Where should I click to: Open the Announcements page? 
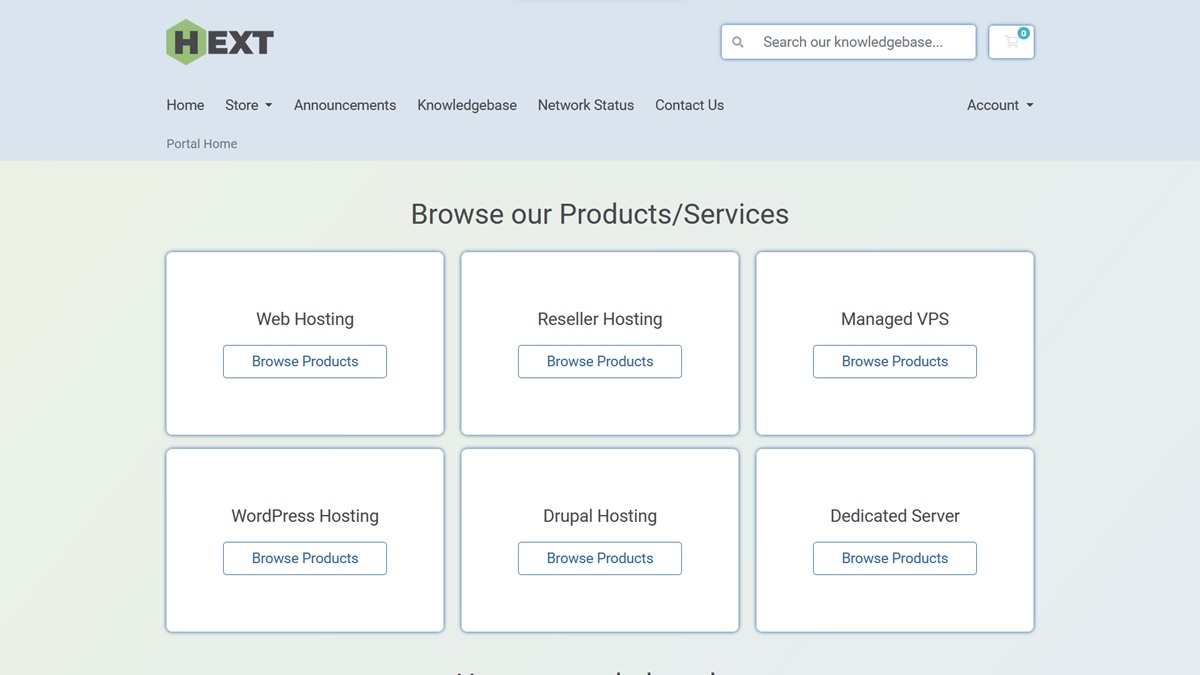tap(345, 105)
